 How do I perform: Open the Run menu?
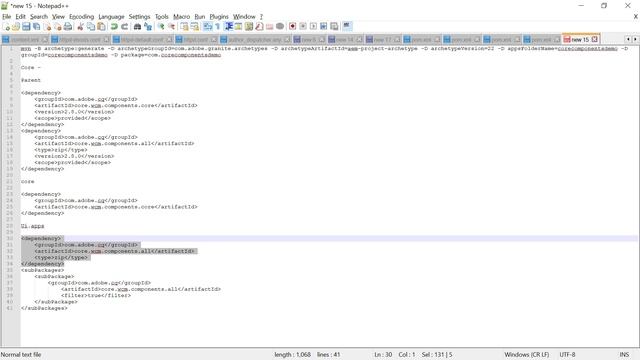(x=200, y=17)
